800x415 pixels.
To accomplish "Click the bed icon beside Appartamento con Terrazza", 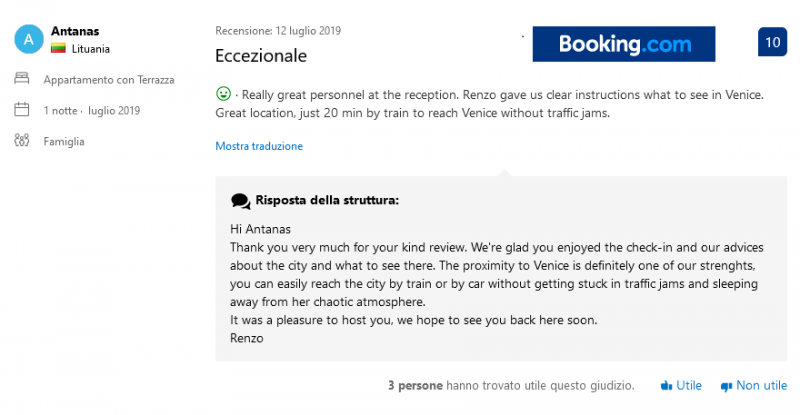I will (22, 79).
